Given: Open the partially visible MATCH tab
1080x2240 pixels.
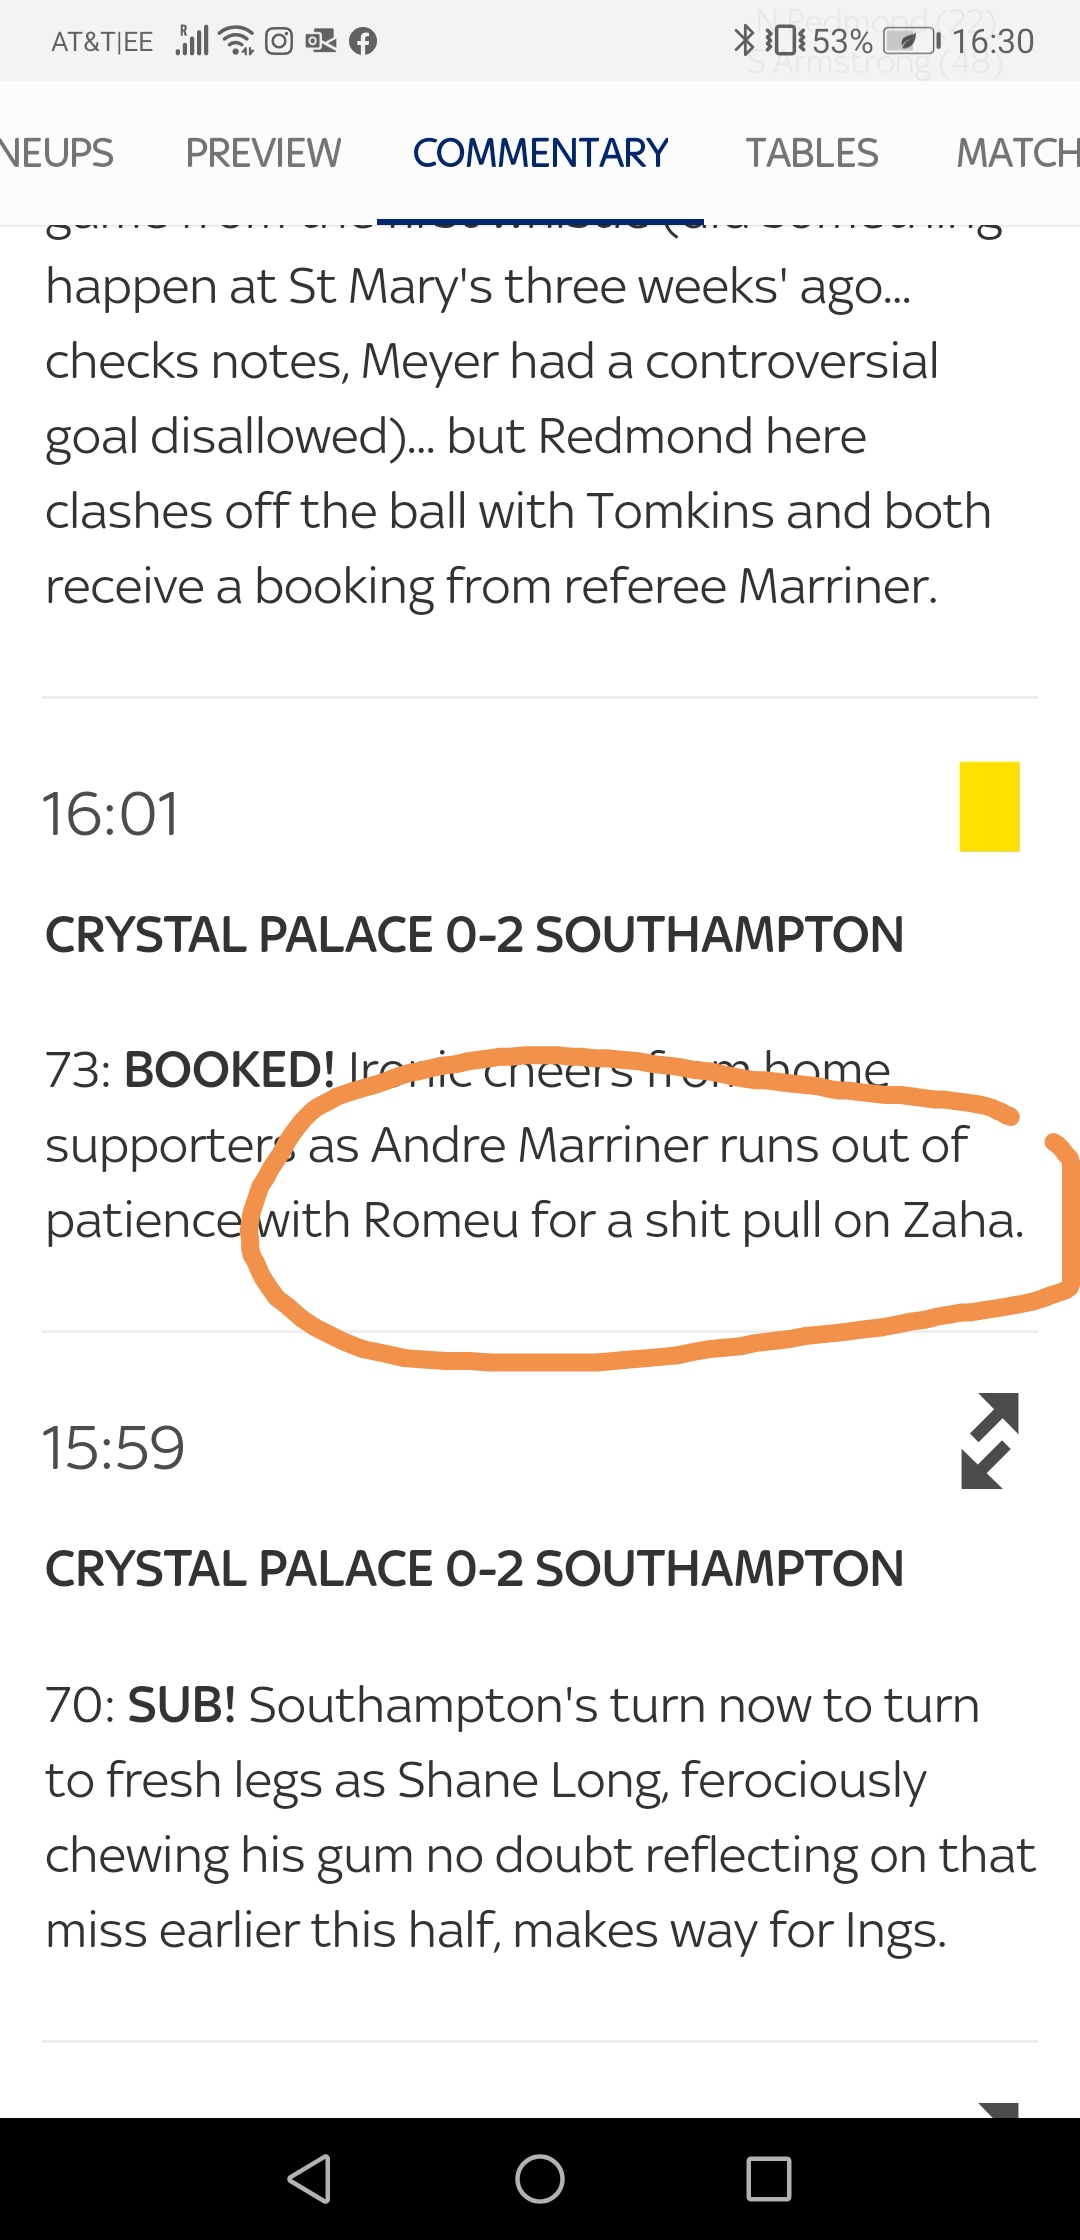Looking at the screenshot, I should 1017,153.
